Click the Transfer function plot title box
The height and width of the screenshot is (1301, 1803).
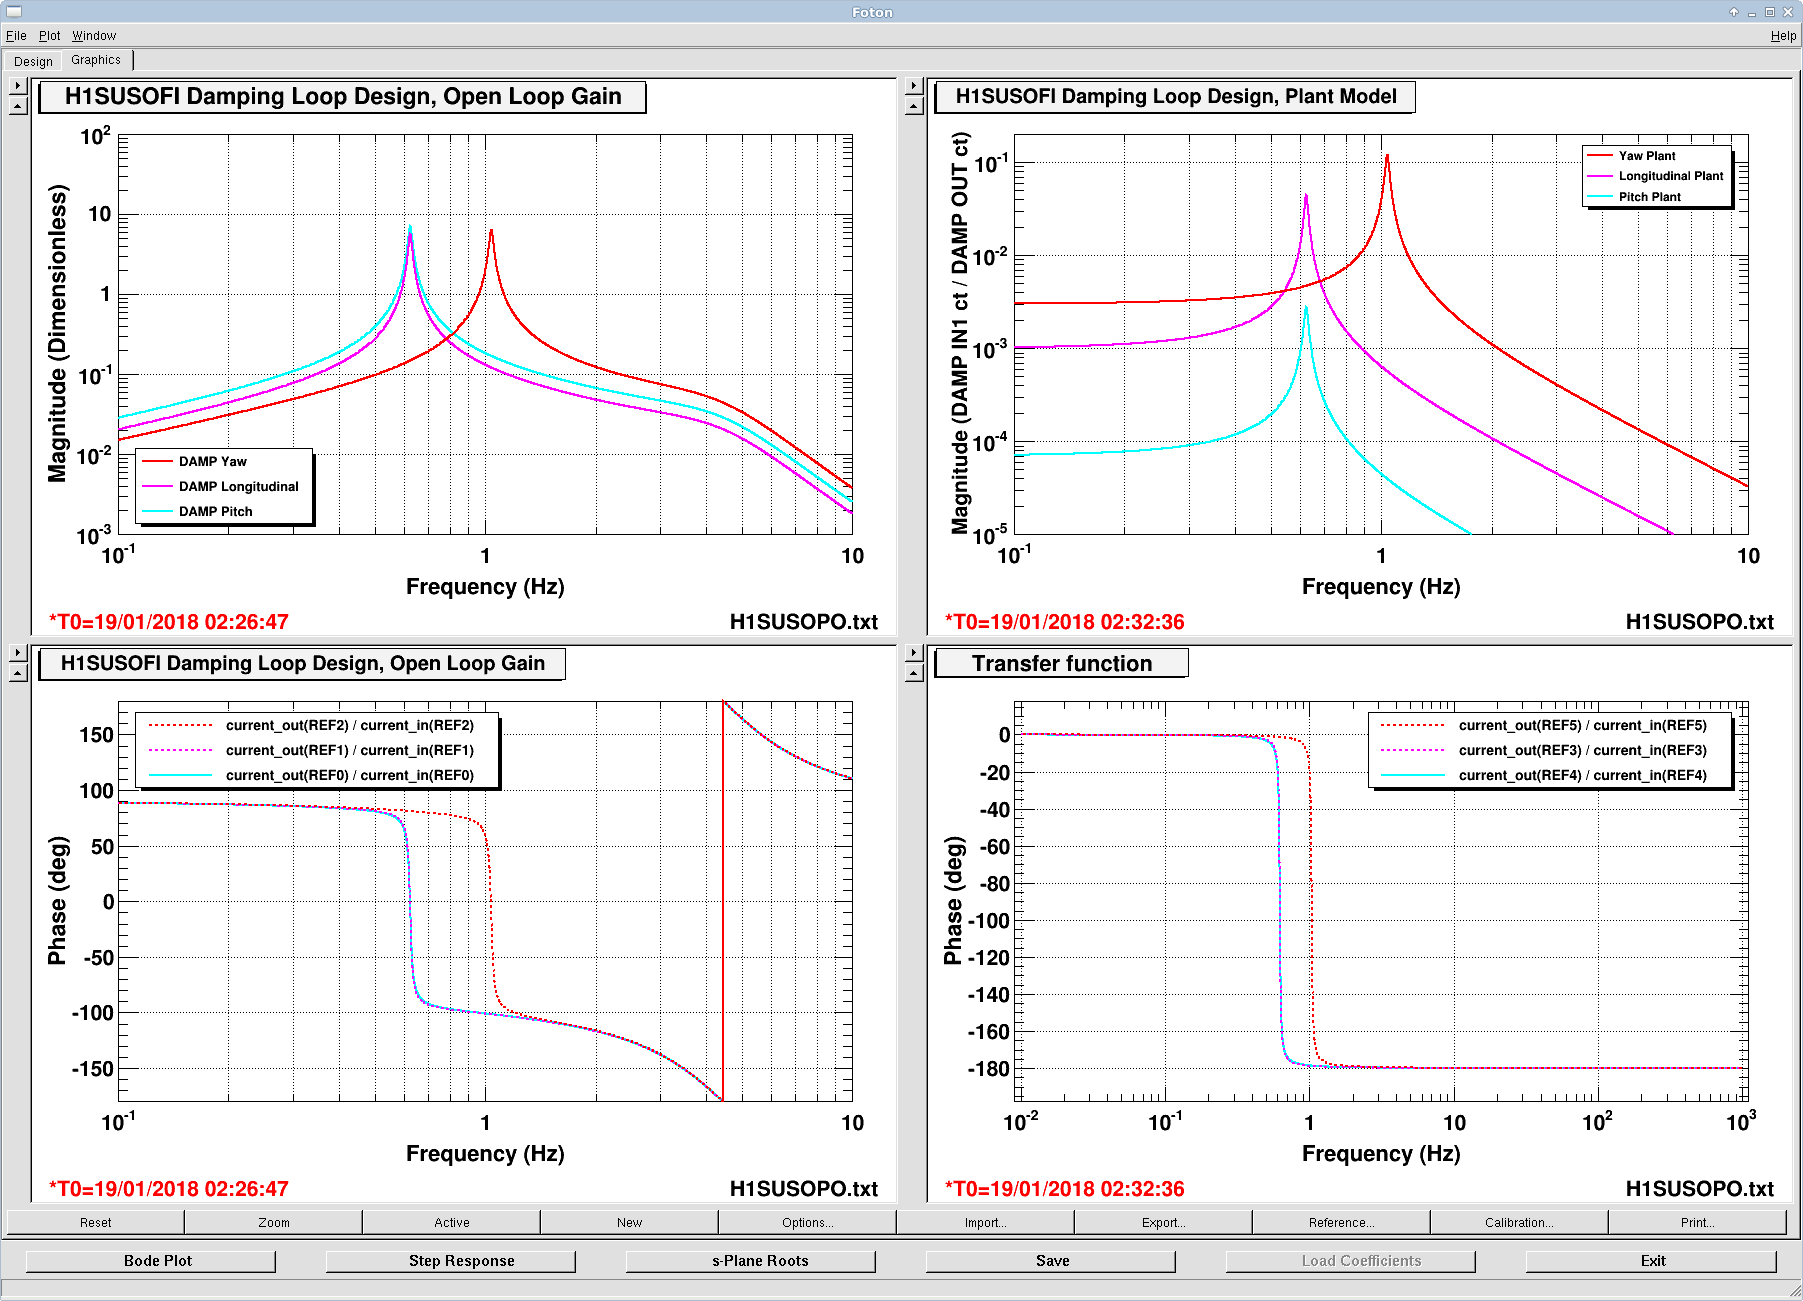(x=1061, y=664)
